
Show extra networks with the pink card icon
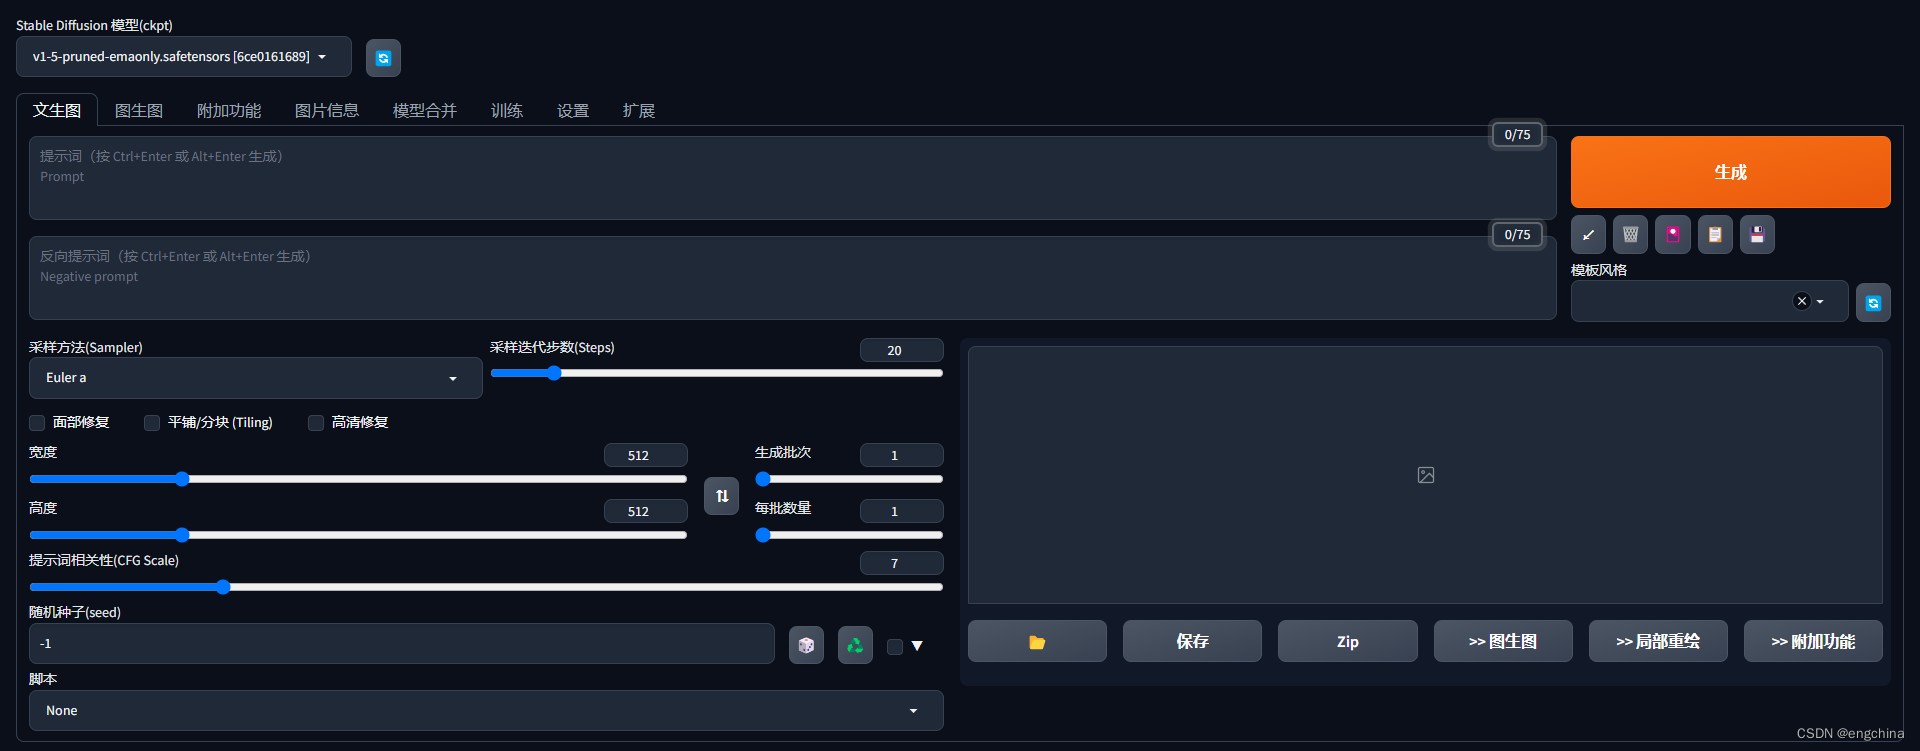(x=1673, y=235)
